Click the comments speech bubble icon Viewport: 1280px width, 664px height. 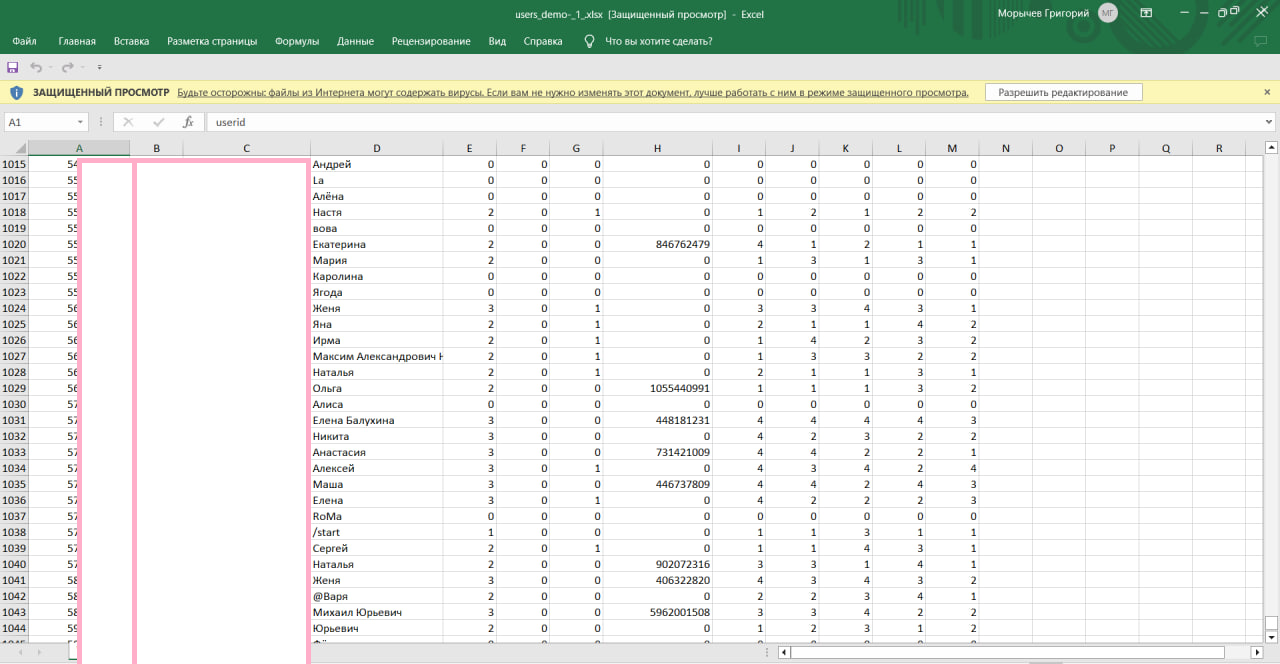1260,41
